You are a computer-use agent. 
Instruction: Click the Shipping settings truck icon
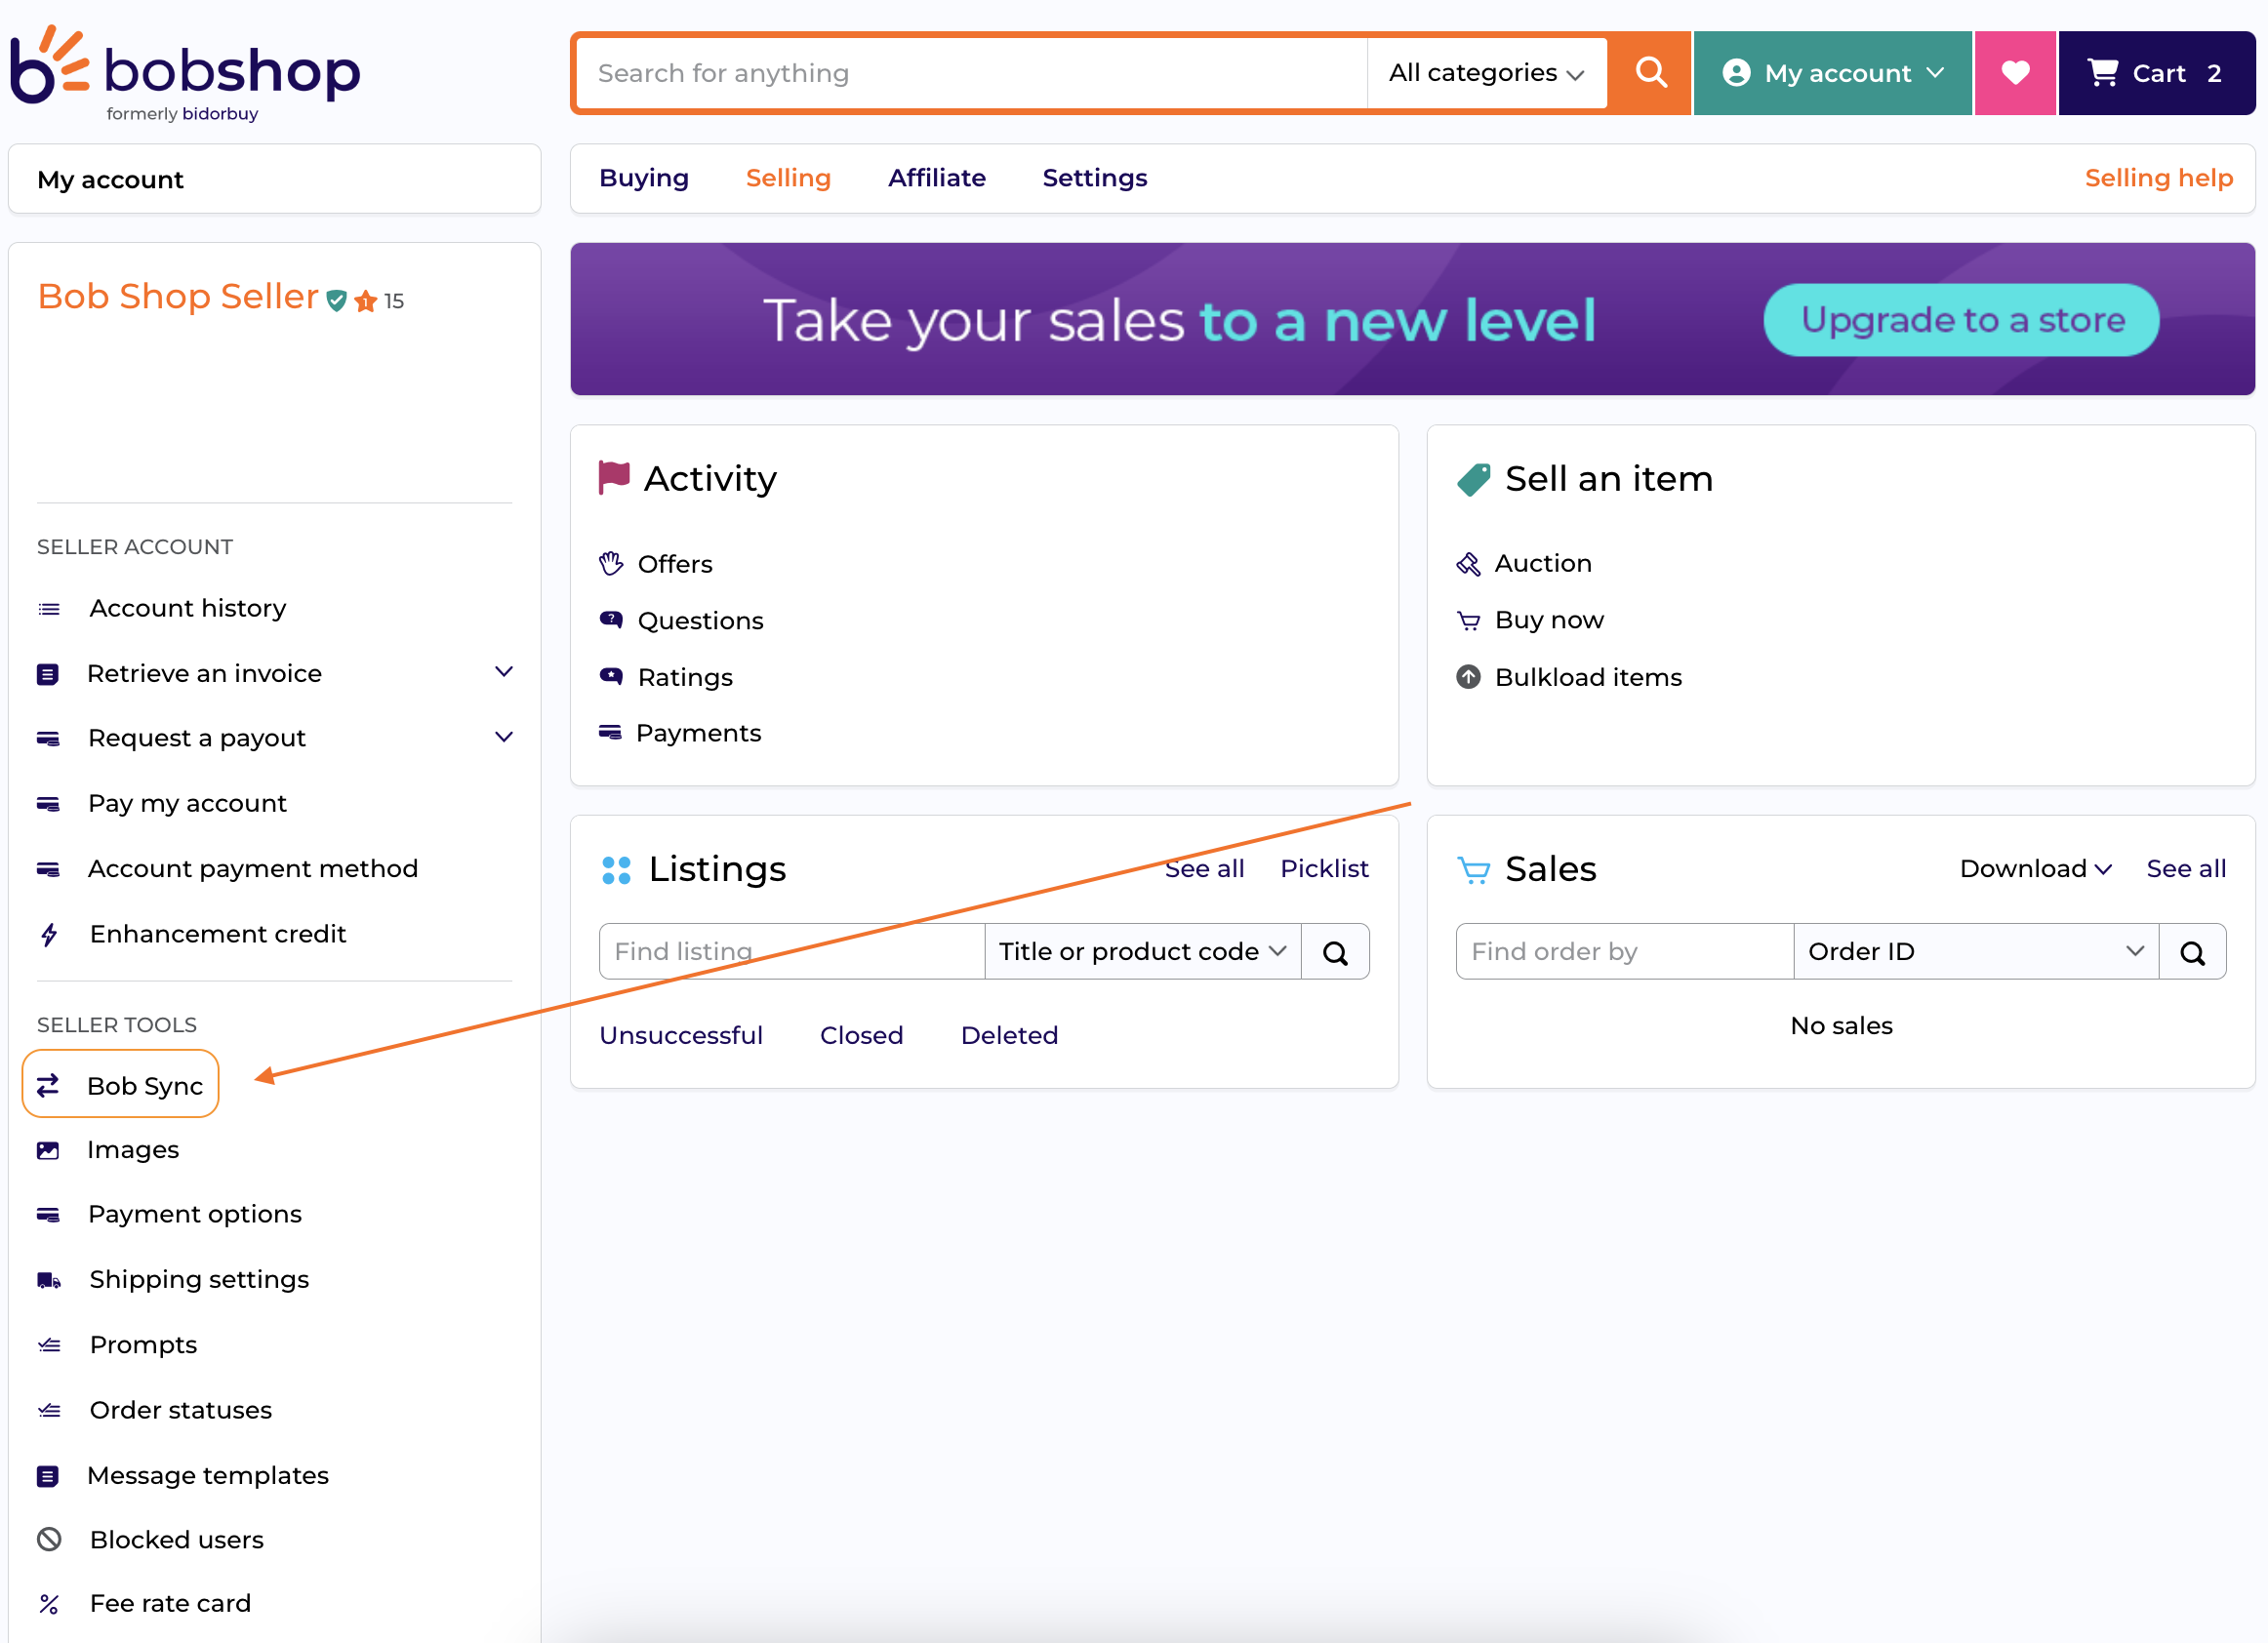(x=49, y=1280)
